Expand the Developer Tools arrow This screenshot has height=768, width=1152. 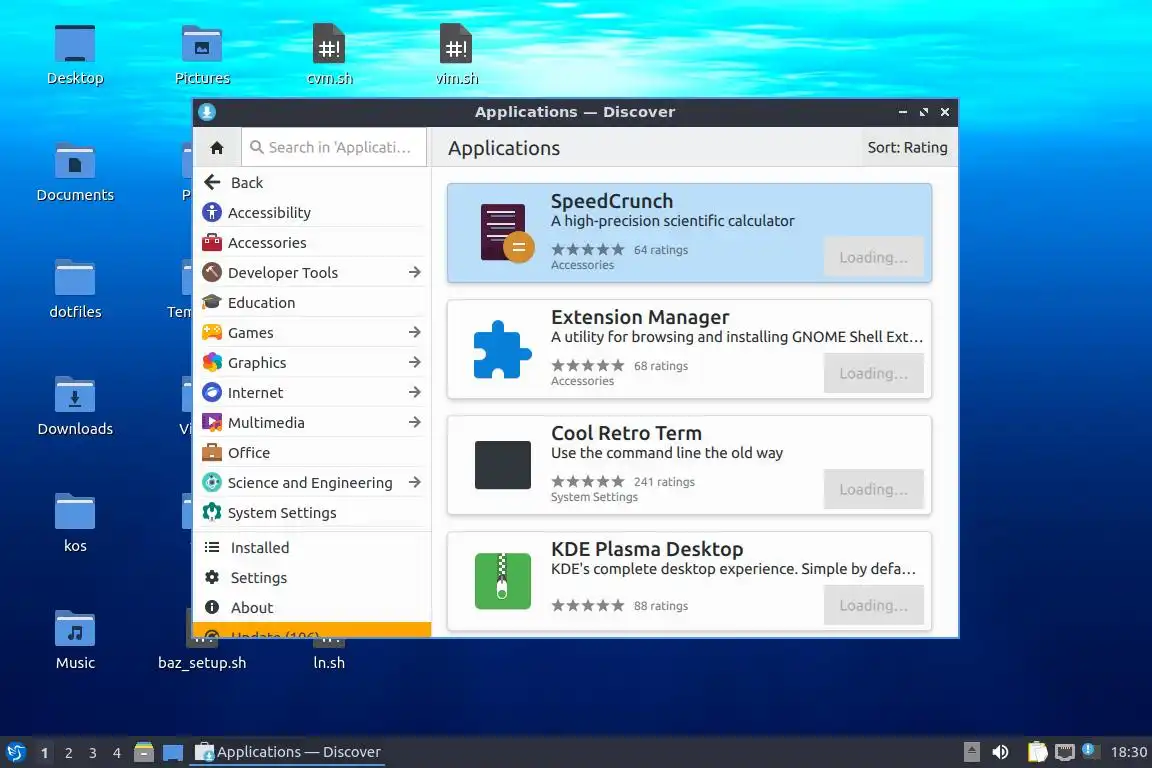click(x=414, y=272)
